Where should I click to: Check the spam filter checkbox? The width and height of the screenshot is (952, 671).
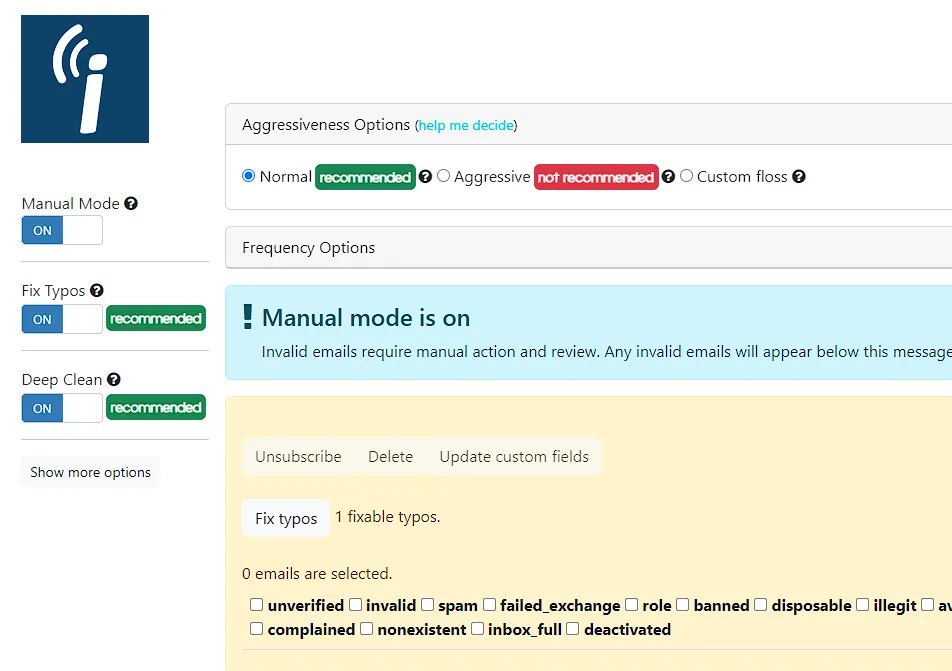pyautogui.click(x=427, y=605)
